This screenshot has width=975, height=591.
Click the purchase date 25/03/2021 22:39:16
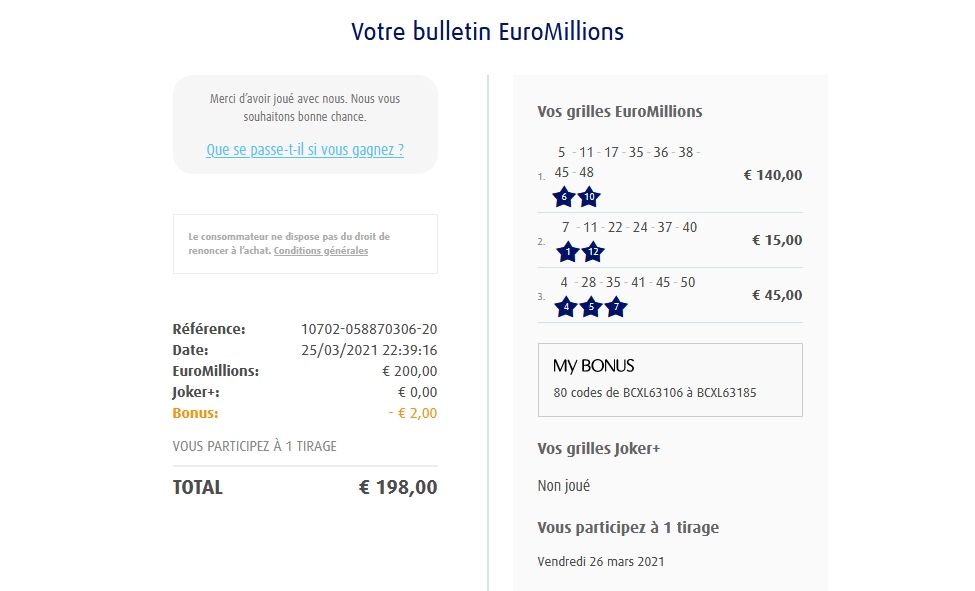[369, 350]
